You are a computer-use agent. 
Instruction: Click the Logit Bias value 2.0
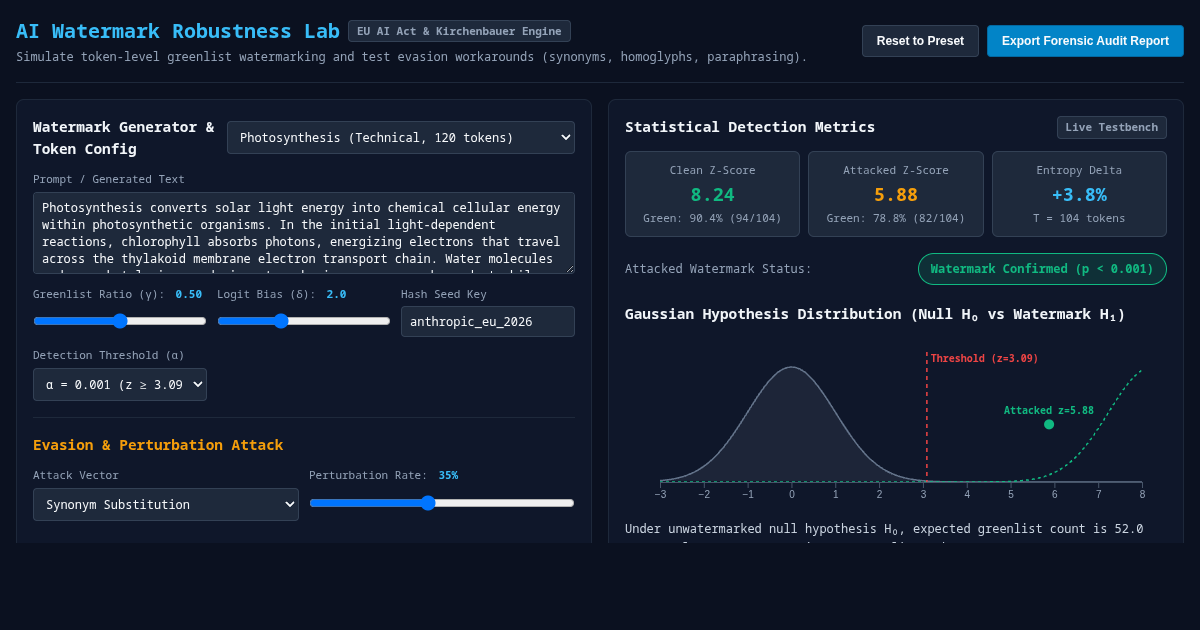[x=336, y=294]
